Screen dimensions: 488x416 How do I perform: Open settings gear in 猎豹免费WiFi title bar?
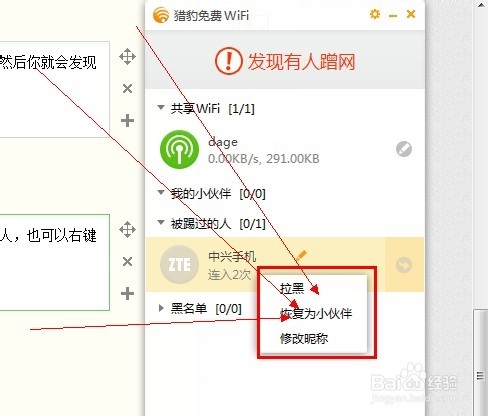[375, 14]
